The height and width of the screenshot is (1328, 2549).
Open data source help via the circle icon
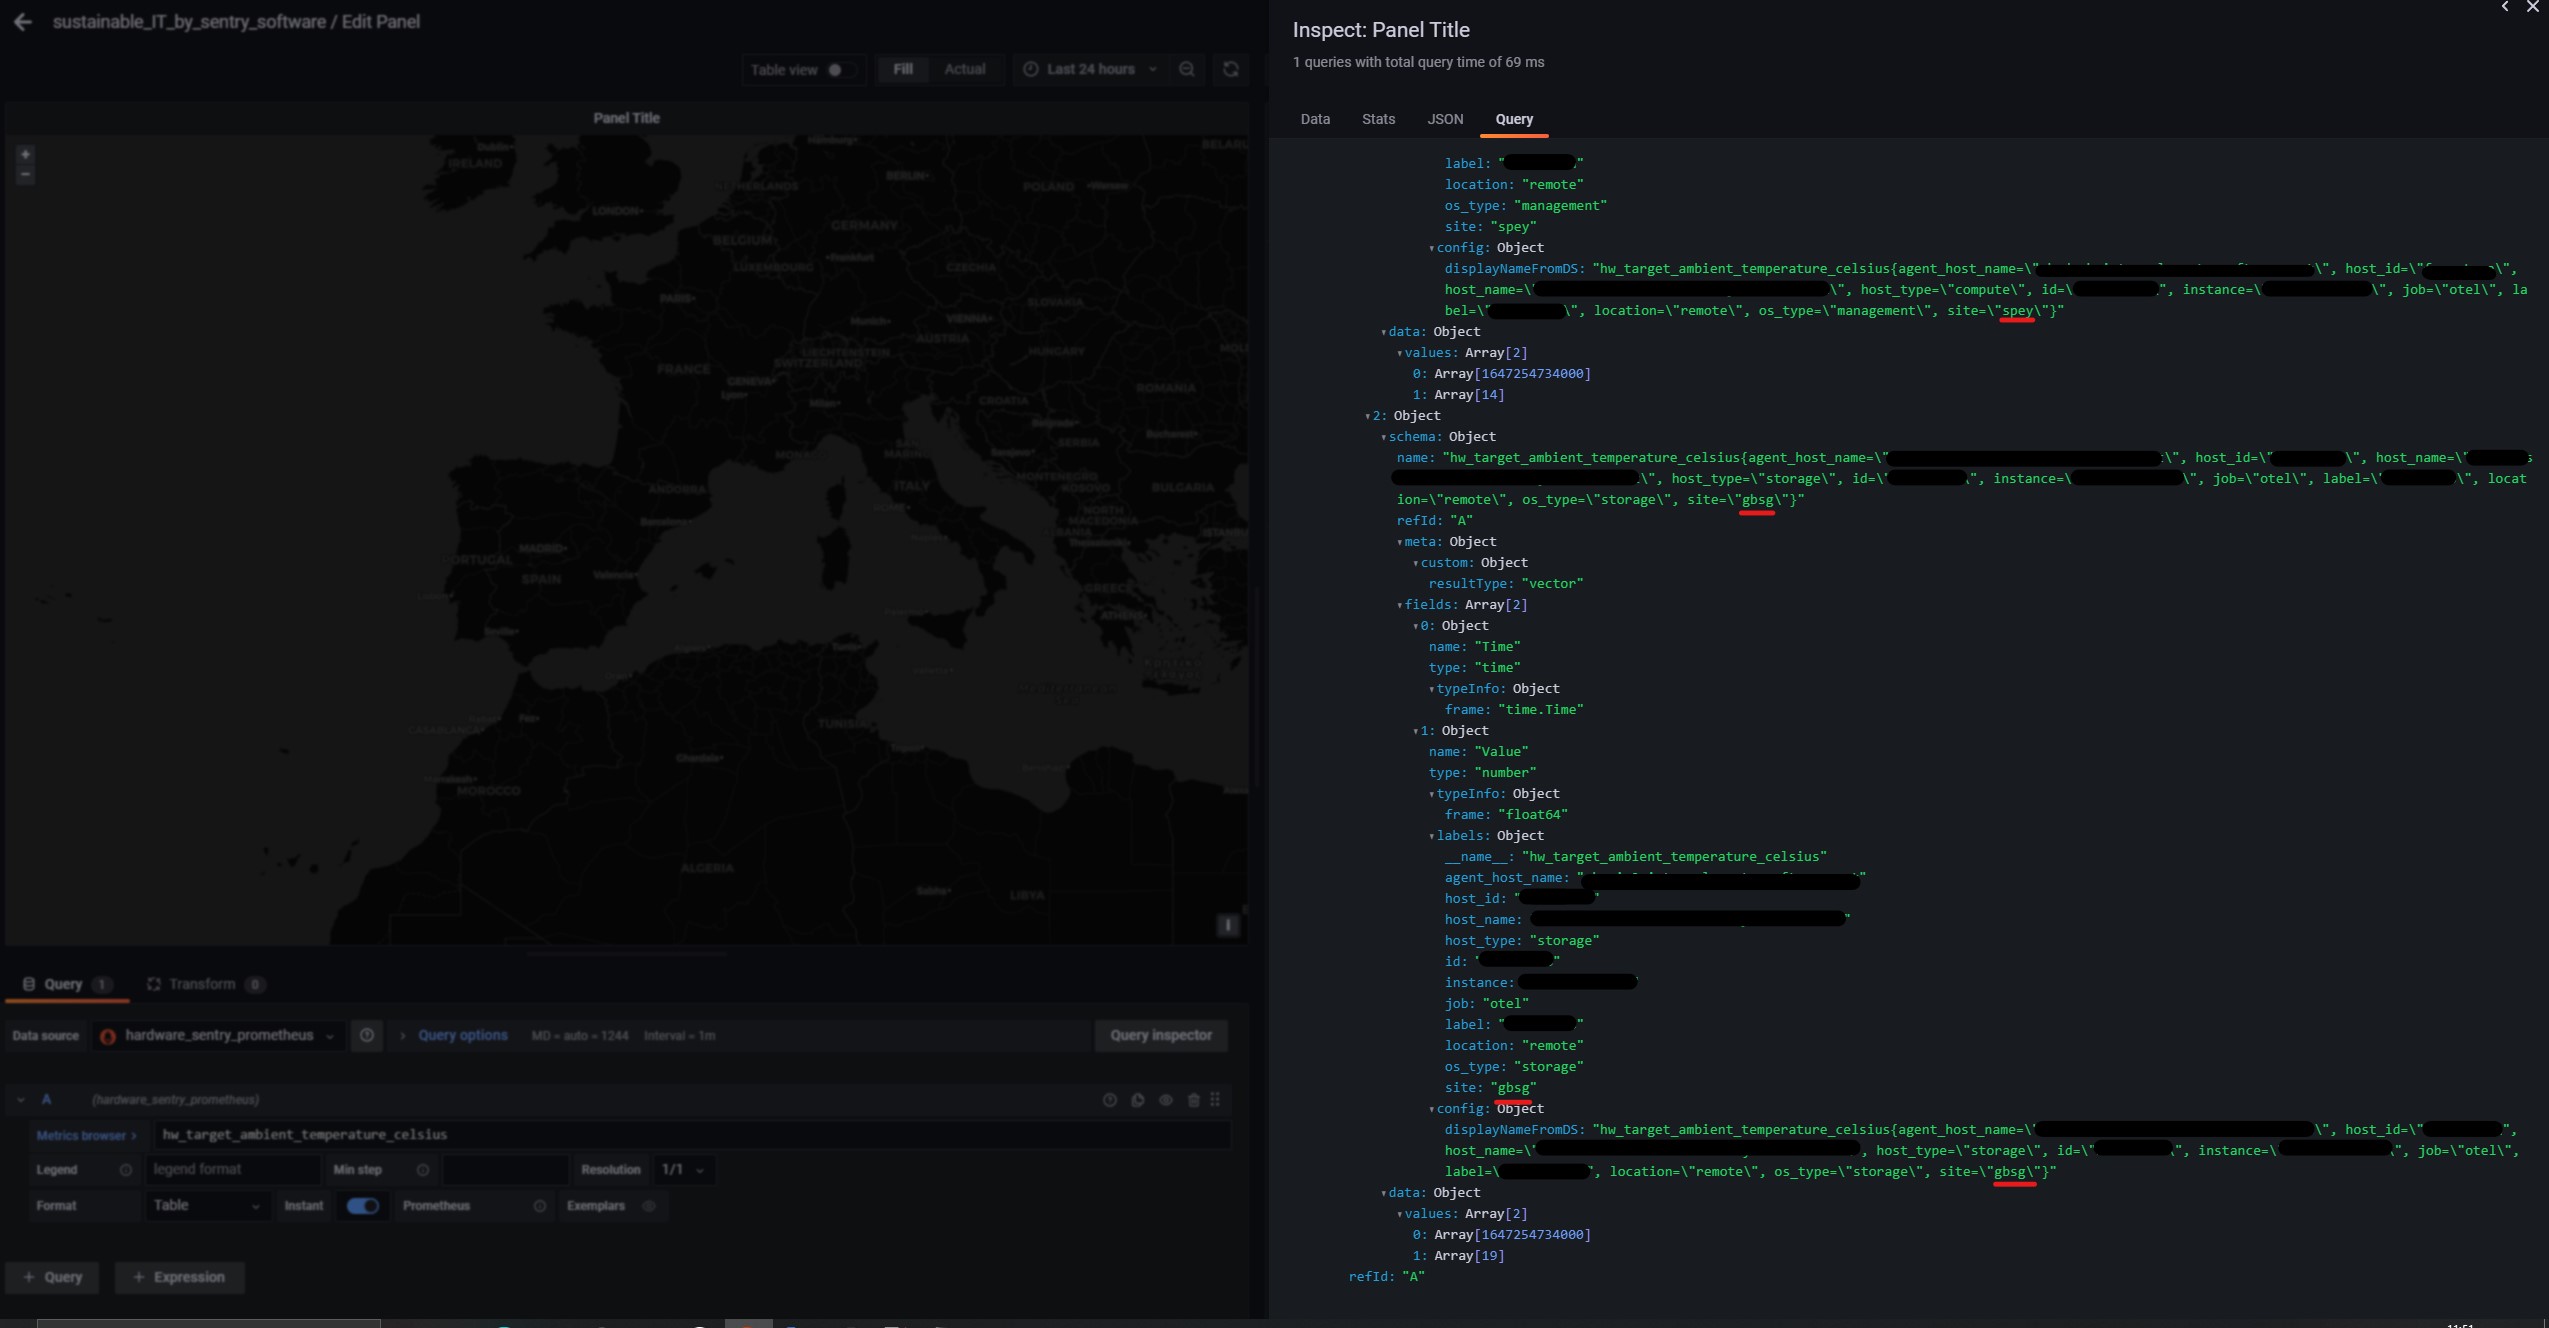tap(366, 1035)
